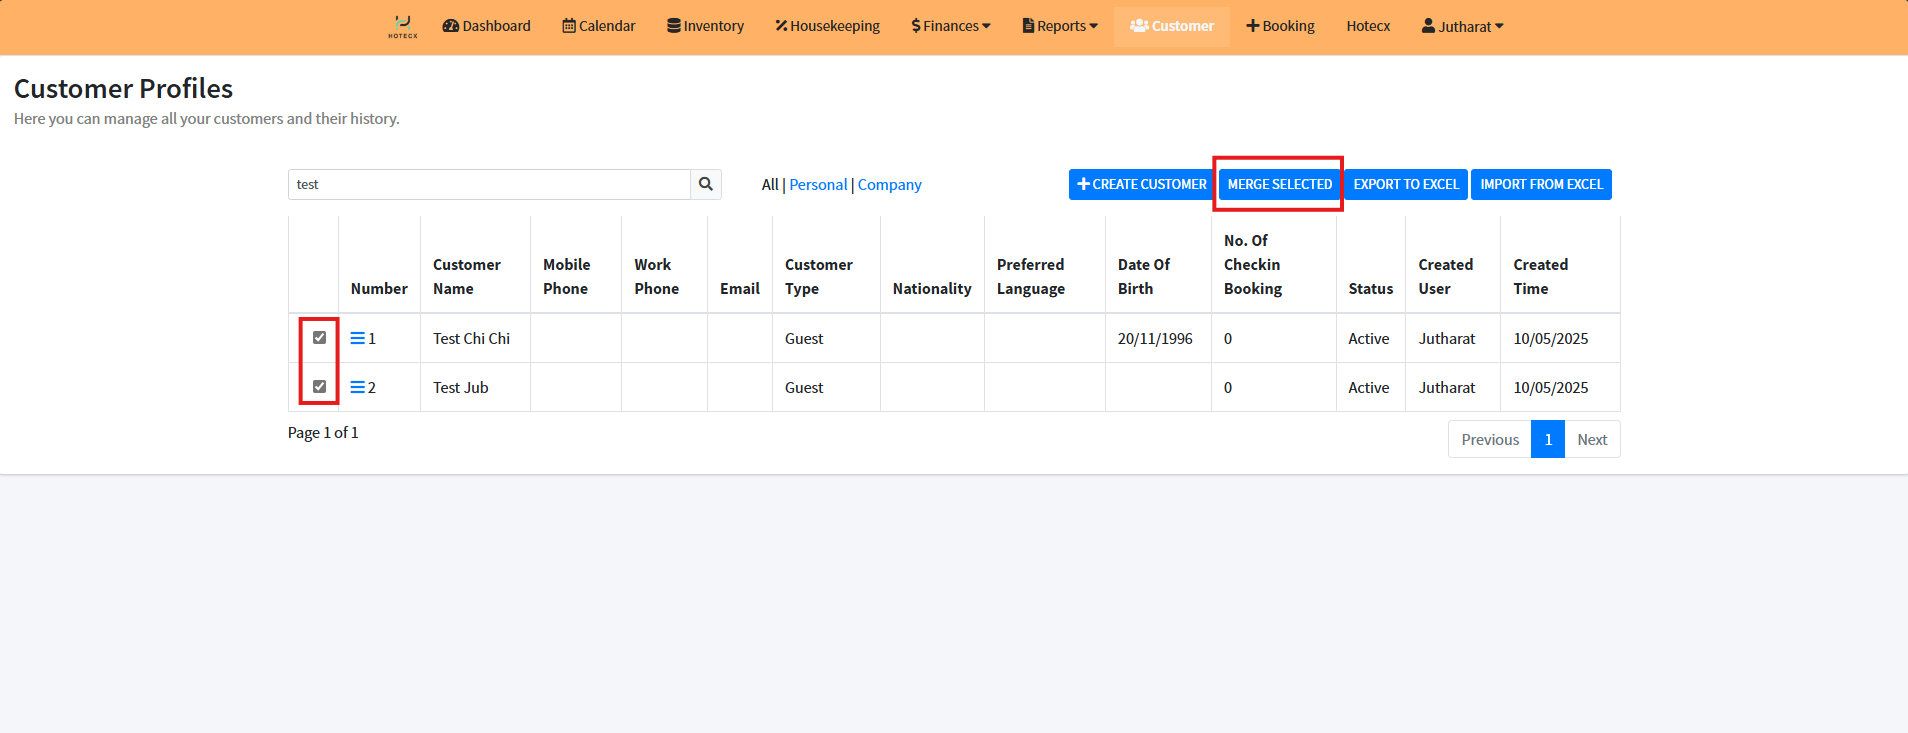1908x733 pixels.
Task: Open the Booking menu item
Action: point(1280,26)
